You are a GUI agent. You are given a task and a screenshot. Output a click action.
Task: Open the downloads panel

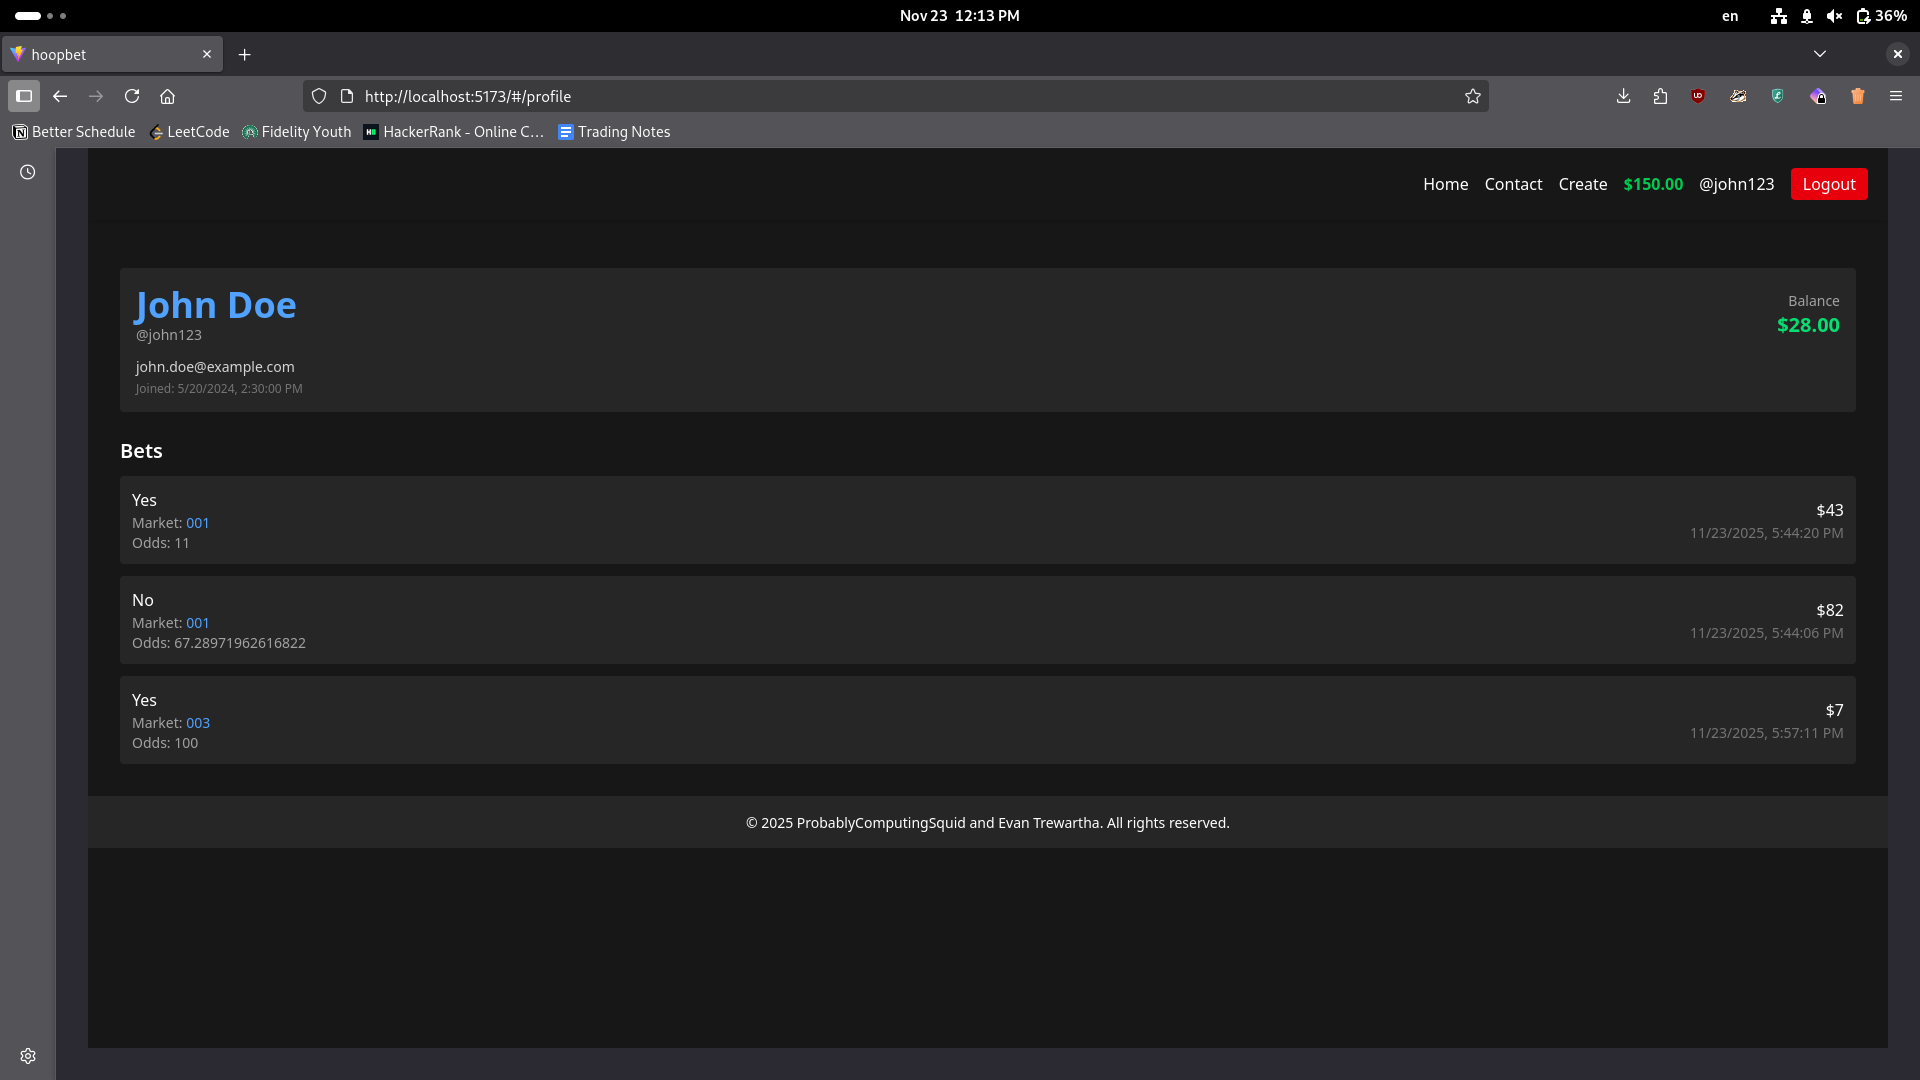coord(1623,96)
